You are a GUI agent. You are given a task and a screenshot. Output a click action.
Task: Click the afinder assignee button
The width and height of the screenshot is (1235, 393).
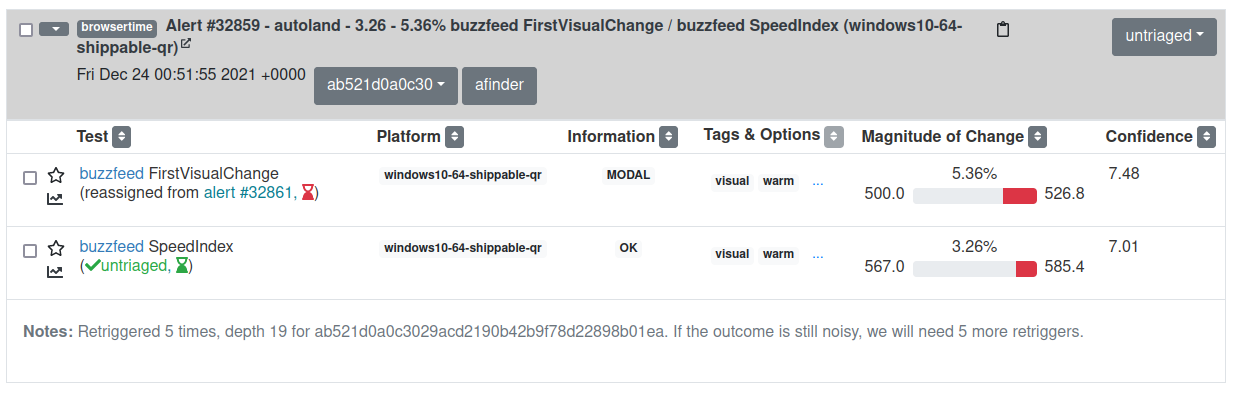point(499,85)
